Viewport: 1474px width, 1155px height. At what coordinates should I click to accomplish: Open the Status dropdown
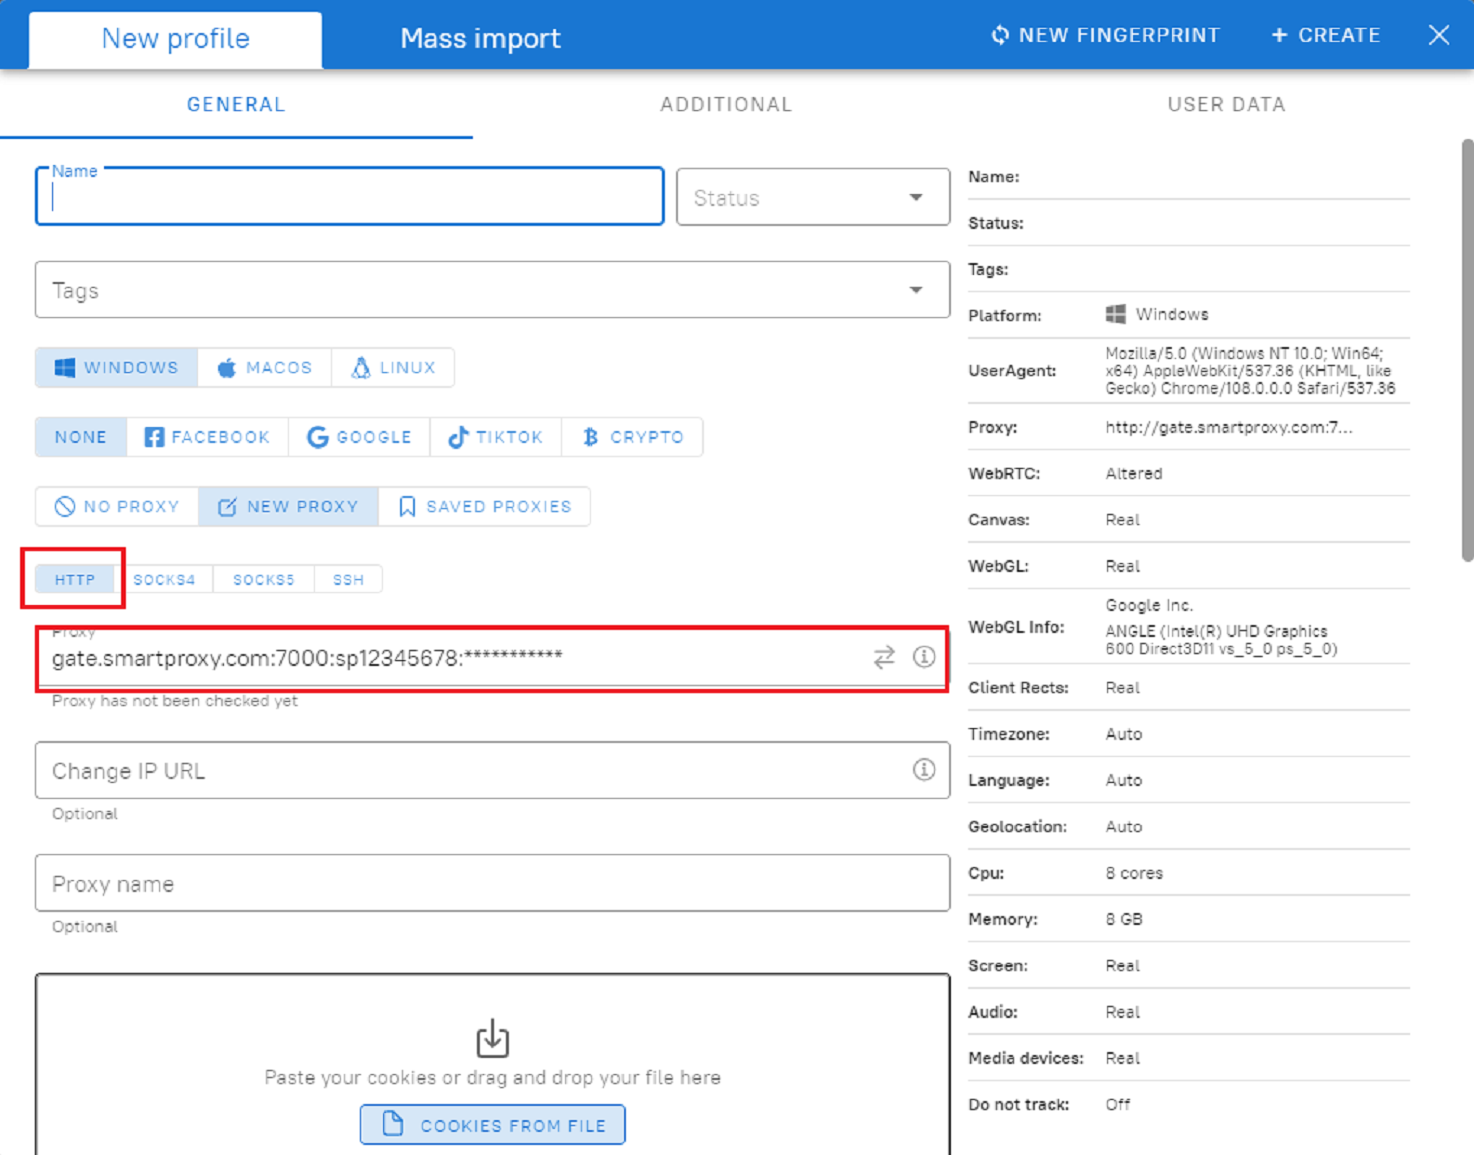click(813, 197)
